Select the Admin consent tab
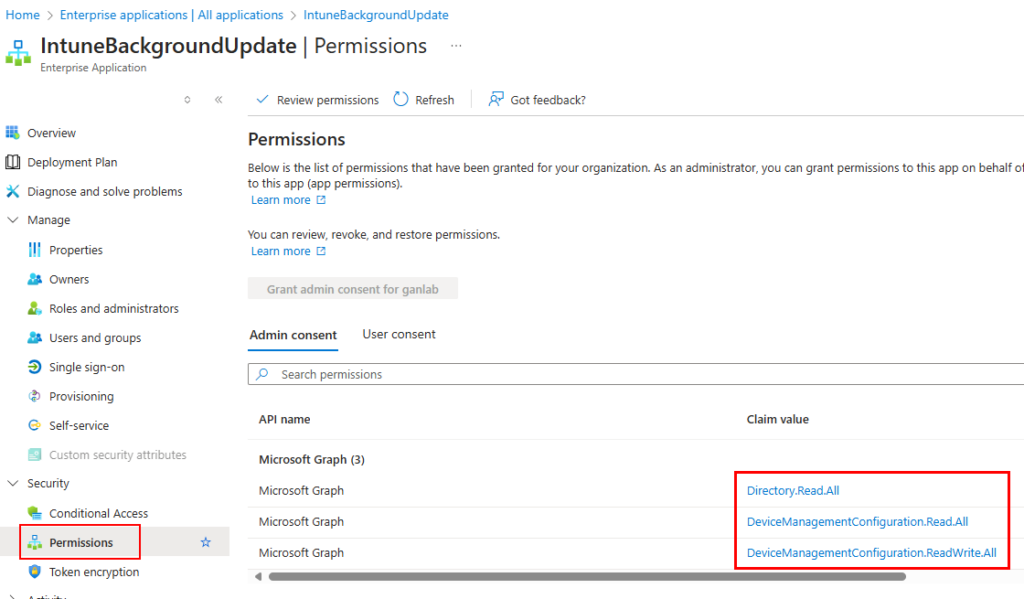Image resolution: width=1024 pixels, height=599 pixels. tap(293, 335)
